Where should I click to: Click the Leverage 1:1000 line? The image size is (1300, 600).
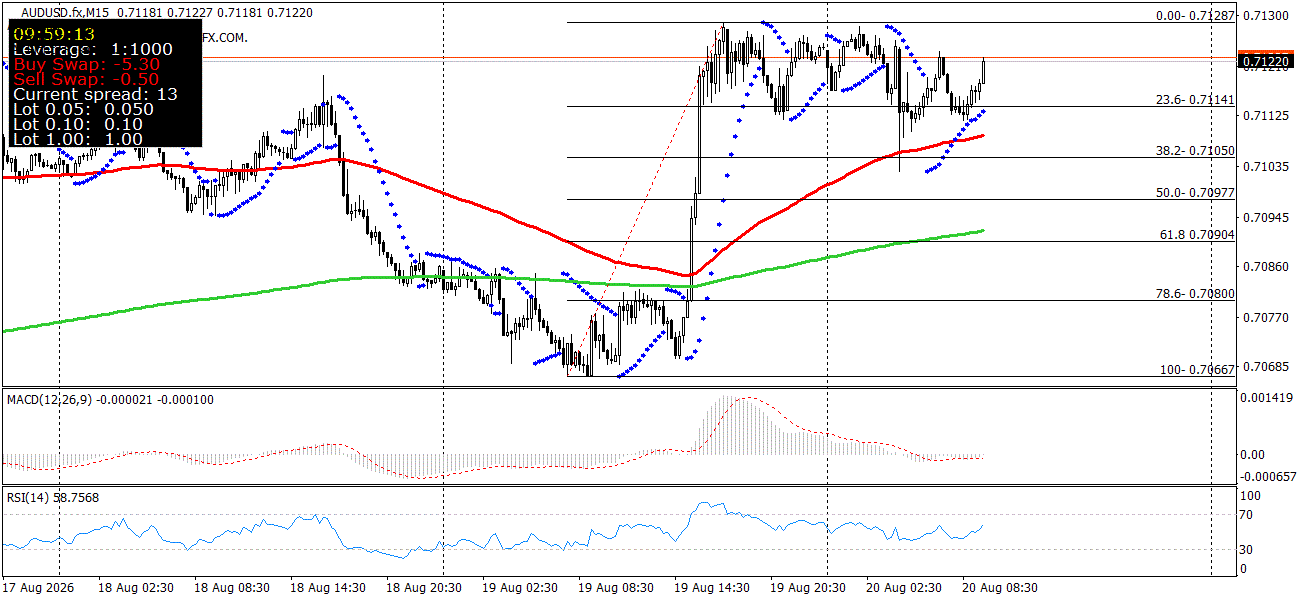pyautogui.click(x=93, y=49)
